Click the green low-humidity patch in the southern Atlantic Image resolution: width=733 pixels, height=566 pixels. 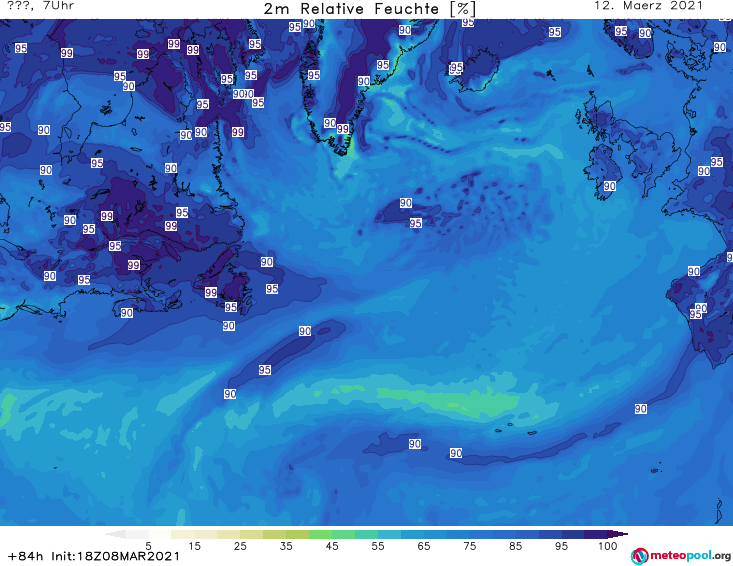tap(449, 401)
